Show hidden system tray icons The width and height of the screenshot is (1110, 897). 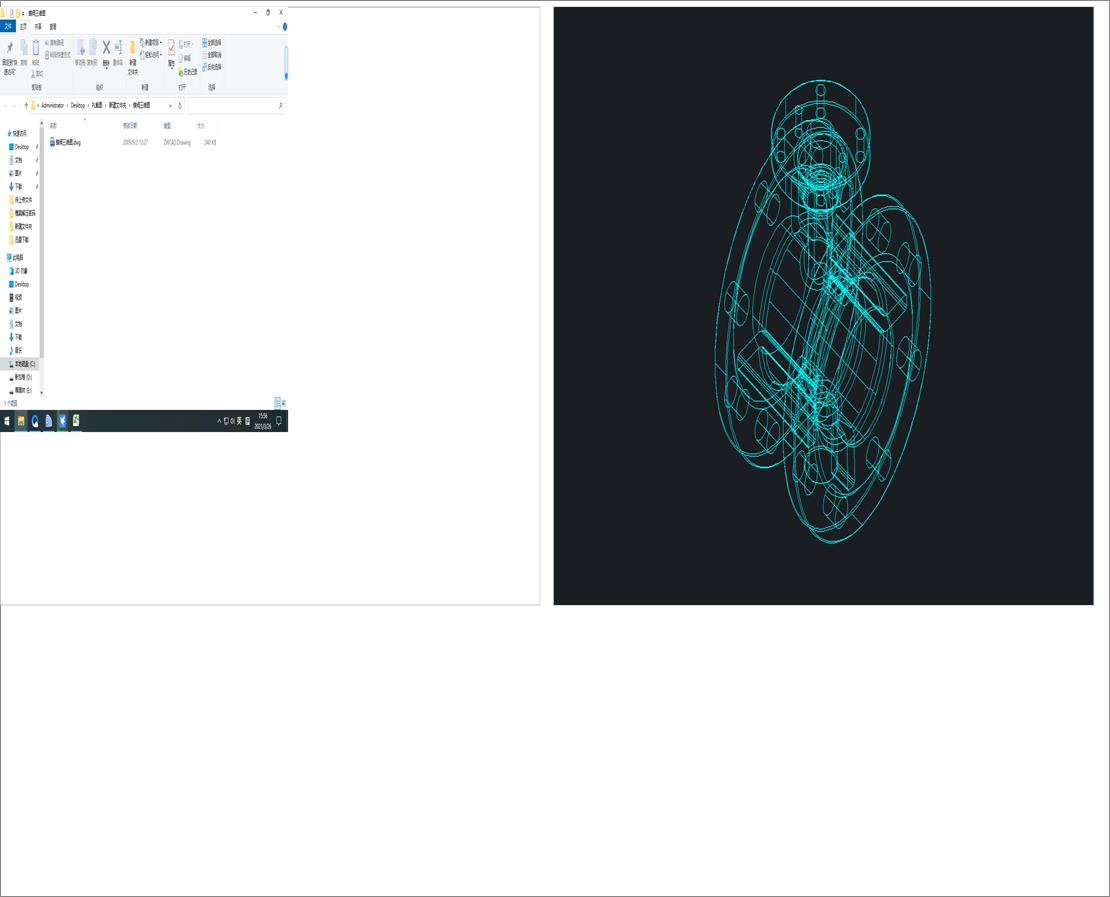click(x=219, y=421)
